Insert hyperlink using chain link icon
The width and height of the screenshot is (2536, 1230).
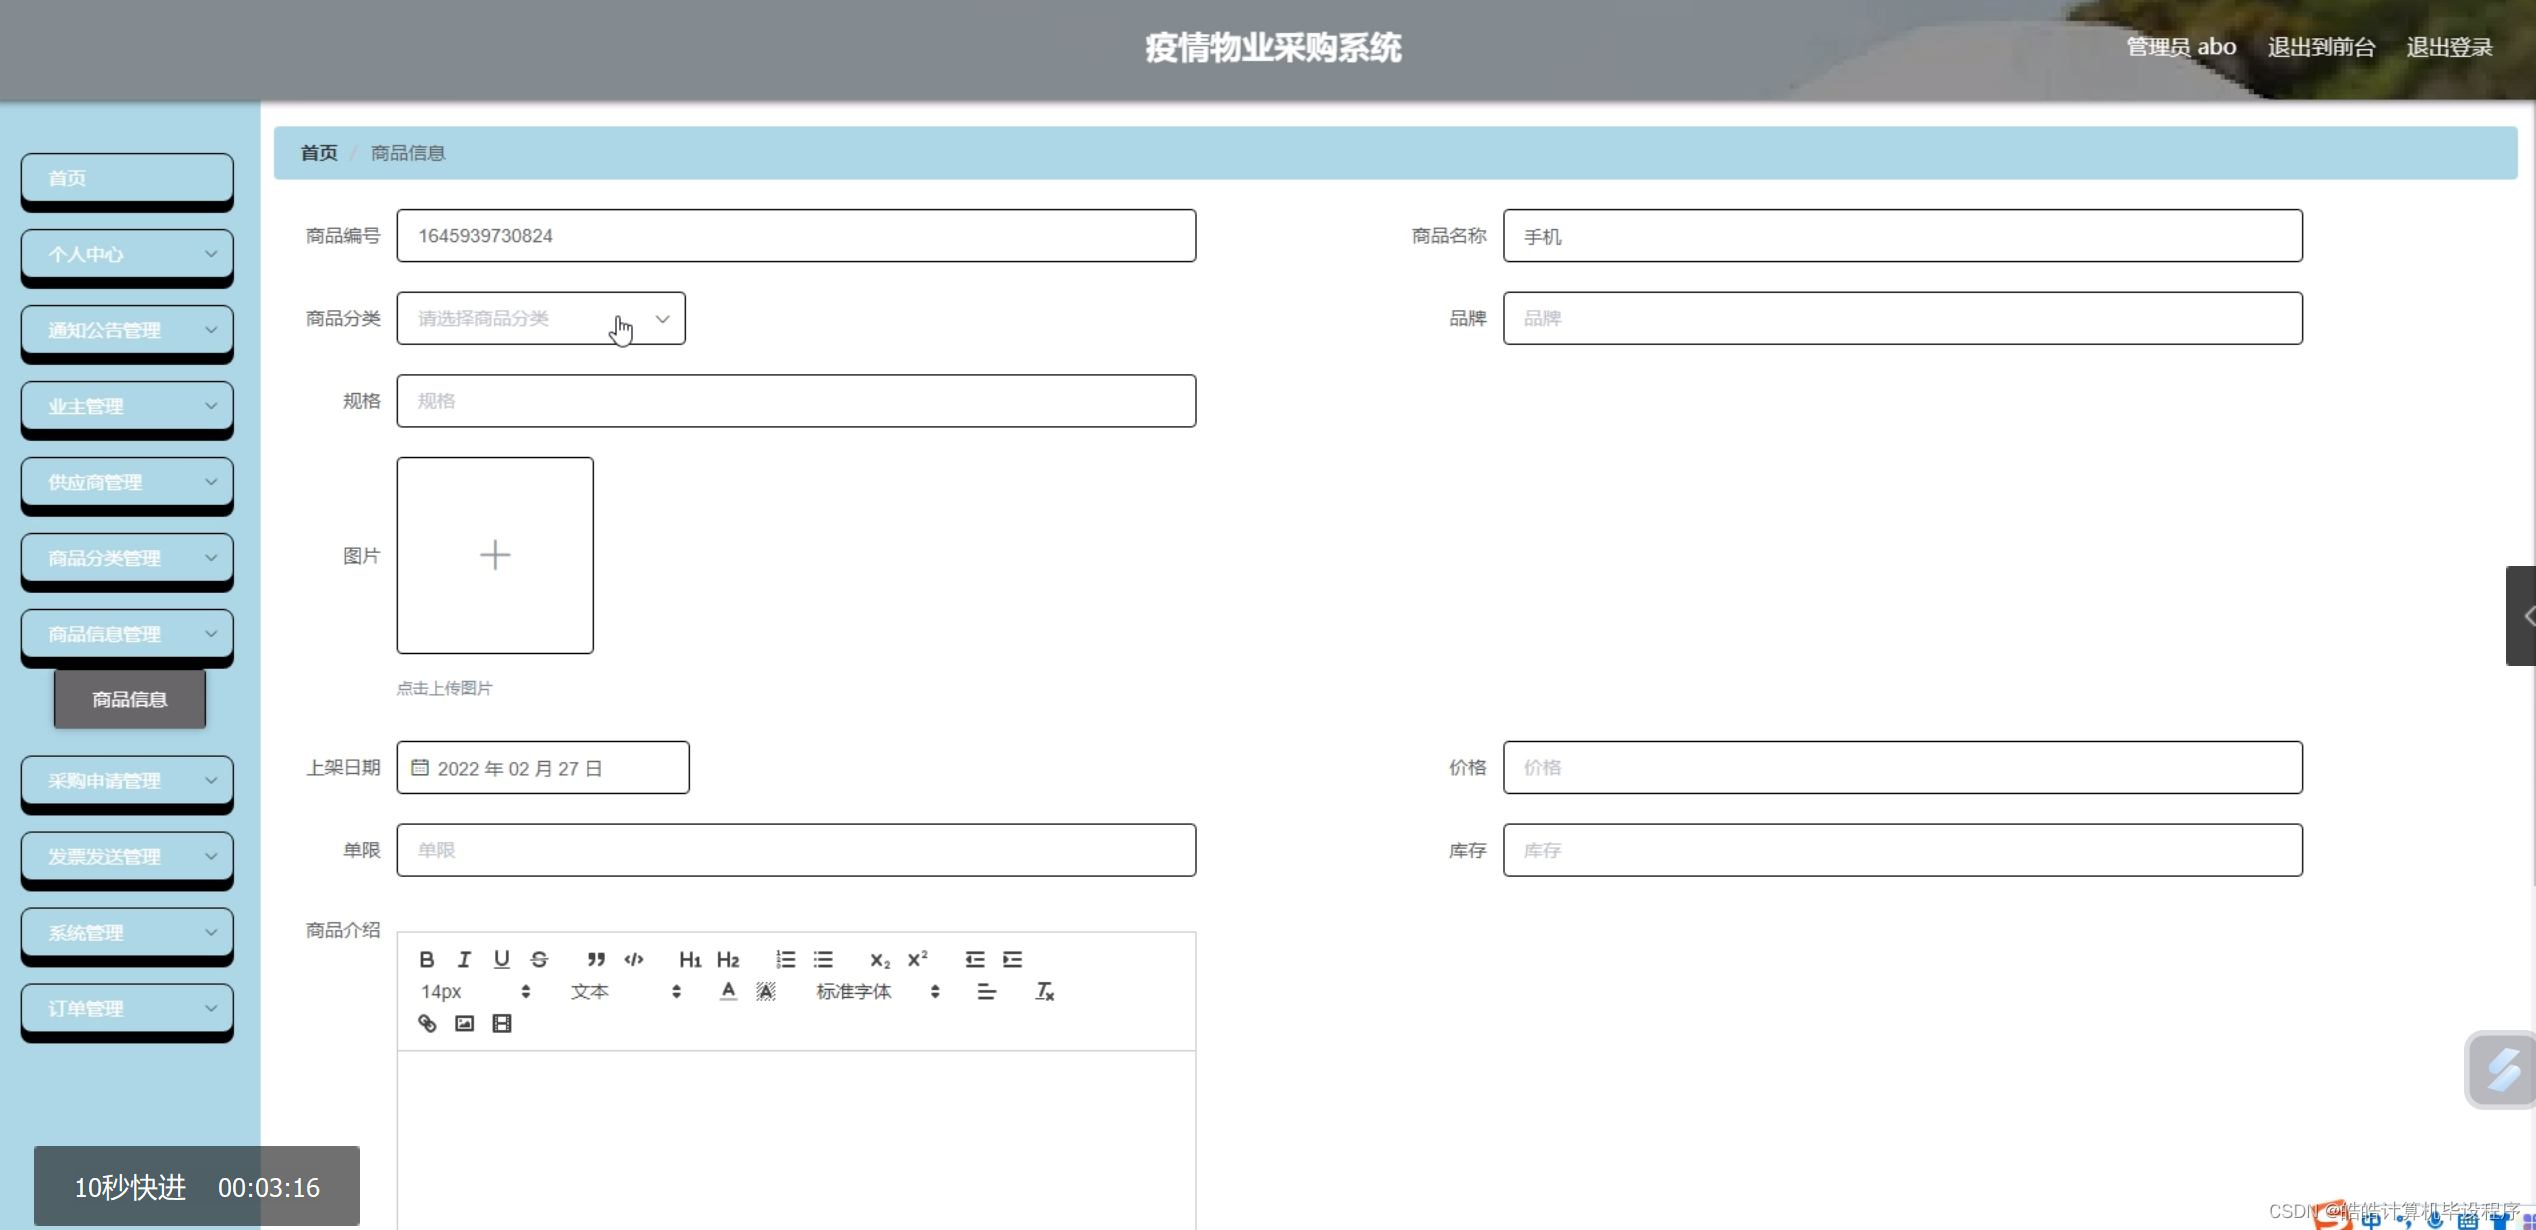pyautogui.click(x=427, y=1023)
